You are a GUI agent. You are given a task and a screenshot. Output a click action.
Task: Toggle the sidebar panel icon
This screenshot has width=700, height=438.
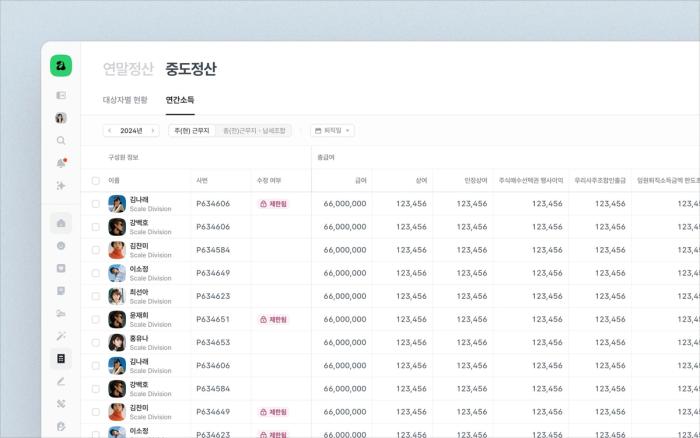(x=61, y=95)
